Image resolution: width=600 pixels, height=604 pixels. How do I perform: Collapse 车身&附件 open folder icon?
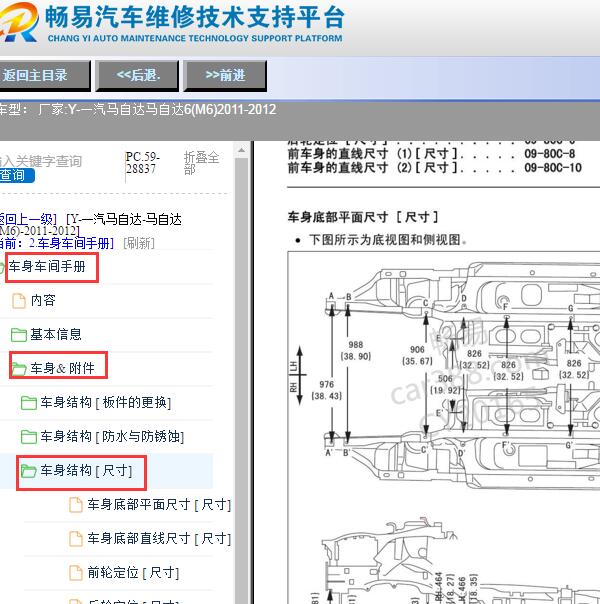pos(18,369)
